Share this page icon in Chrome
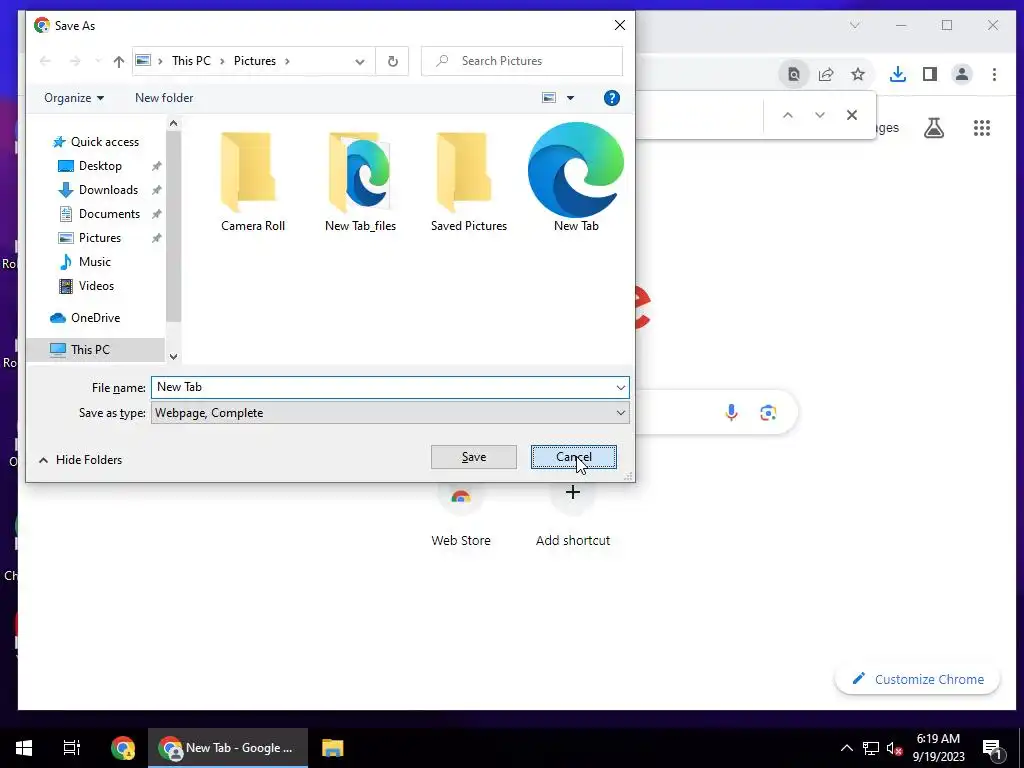 (825, 74)
